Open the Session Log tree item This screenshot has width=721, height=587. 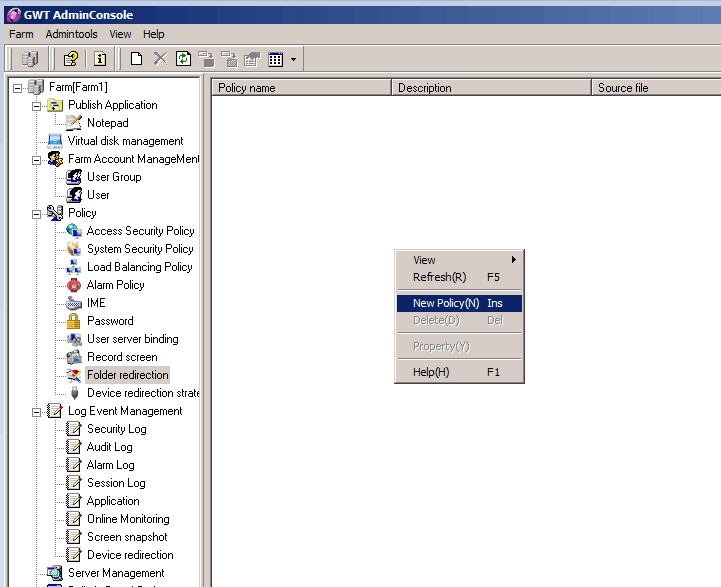(116, 483)
